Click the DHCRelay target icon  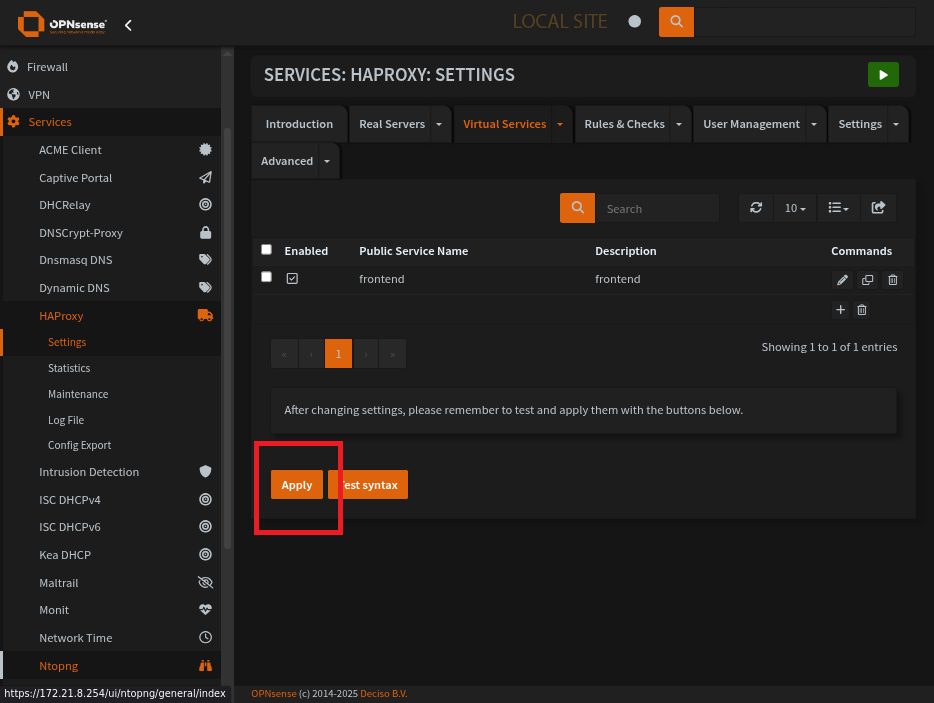point(205,205)
